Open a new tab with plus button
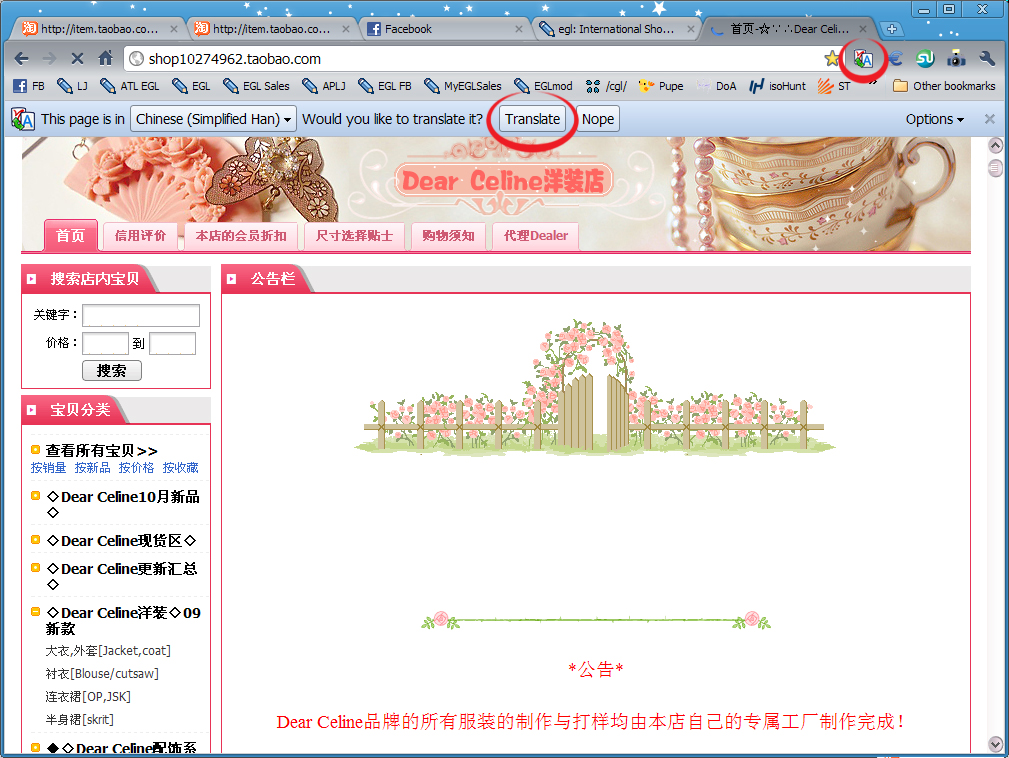 [892, 29]
